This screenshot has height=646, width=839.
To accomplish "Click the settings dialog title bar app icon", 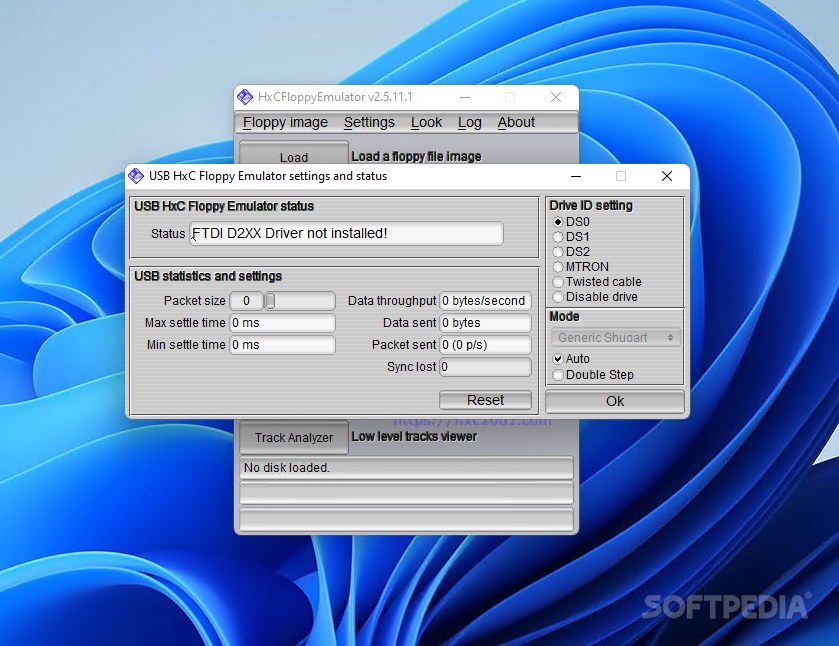I will coord(136,176).
